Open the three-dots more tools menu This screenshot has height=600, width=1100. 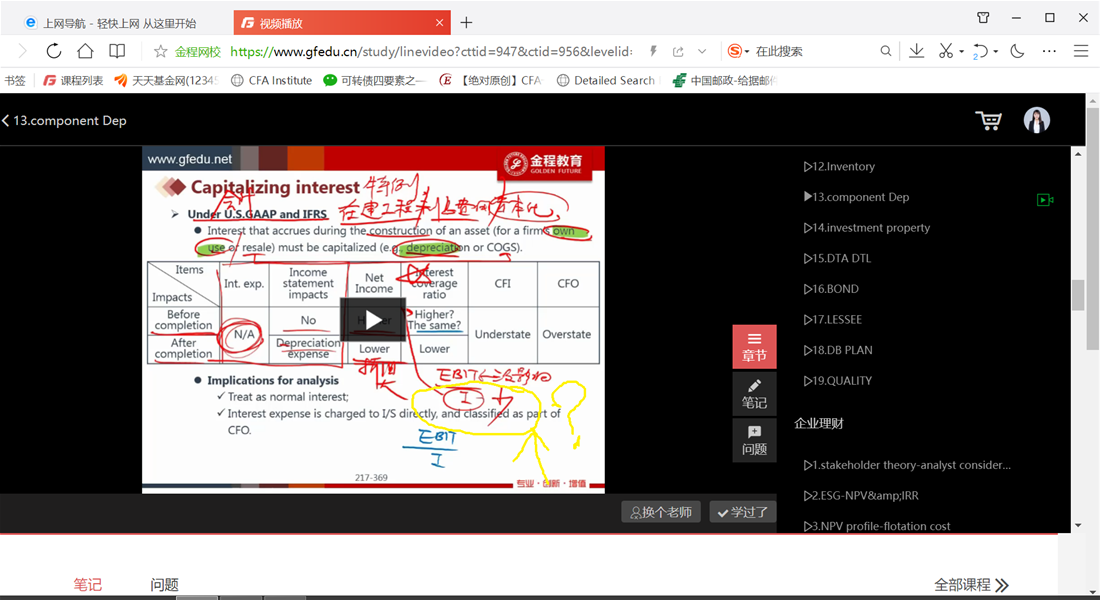(x=1049, y=51)
